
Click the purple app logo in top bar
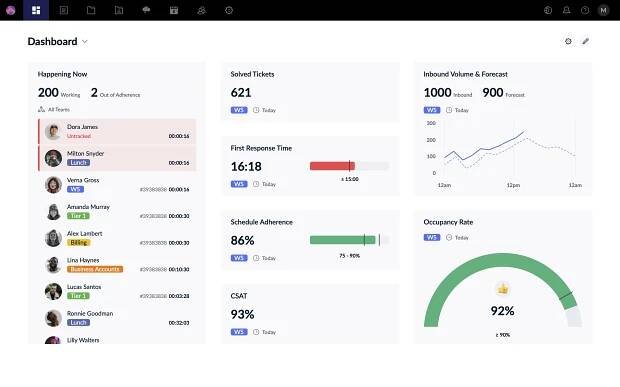pos(11,10)
